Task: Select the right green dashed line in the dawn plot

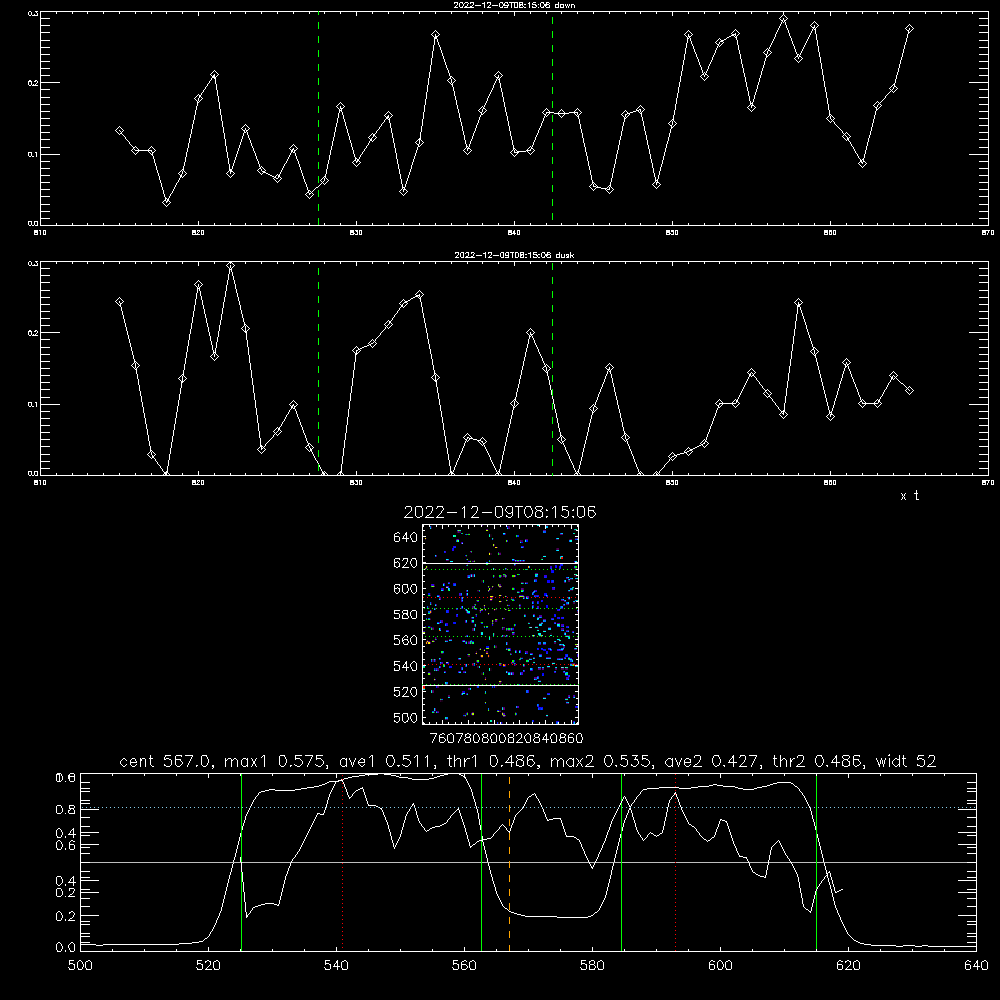Action: (552, 119)
